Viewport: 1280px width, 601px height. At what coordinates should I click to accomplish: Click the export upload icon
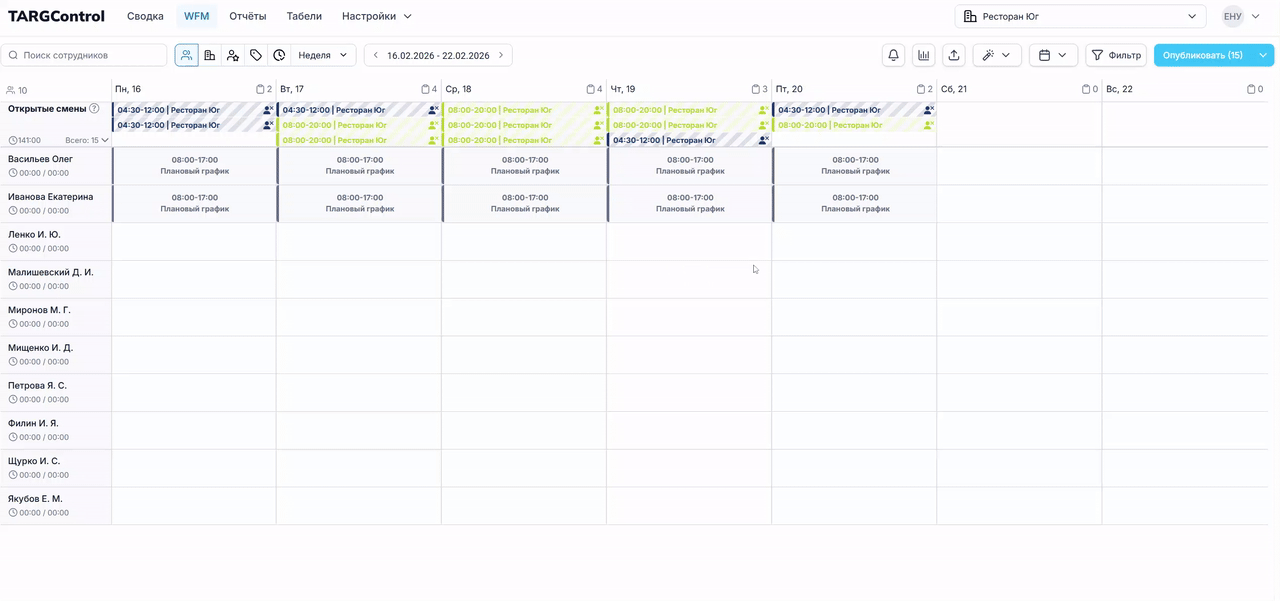point(954,55)
